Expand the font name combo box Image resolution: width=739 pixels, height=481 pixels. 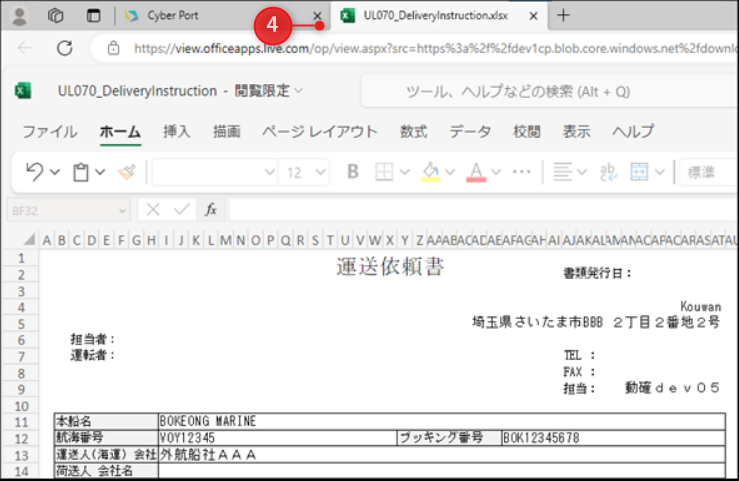[269, 172]
